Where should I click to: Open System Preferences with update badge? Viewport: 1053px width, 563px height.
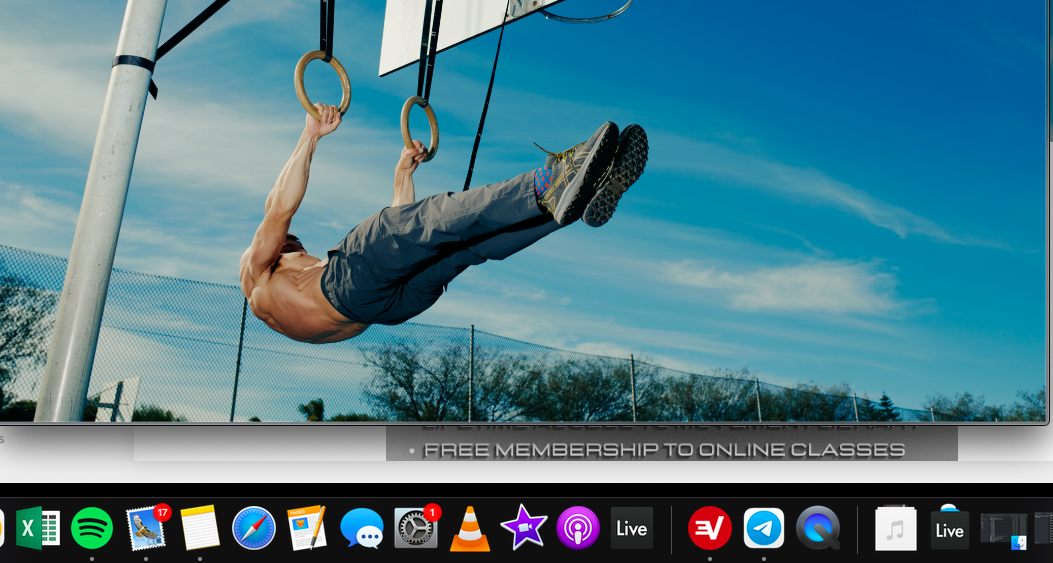[x=417, y=527]
